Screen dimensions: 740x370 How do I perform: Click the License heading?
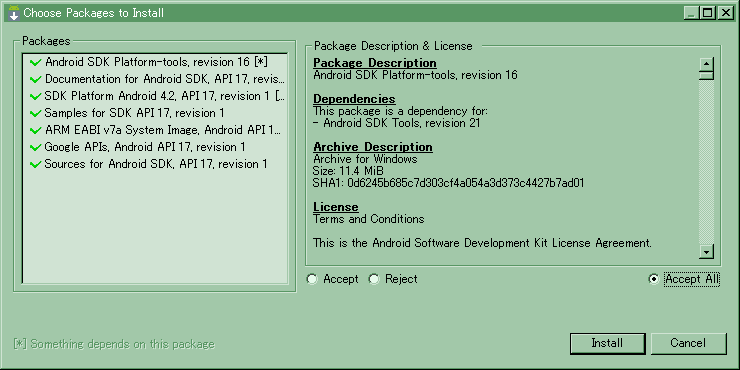(x=336, y=207)
